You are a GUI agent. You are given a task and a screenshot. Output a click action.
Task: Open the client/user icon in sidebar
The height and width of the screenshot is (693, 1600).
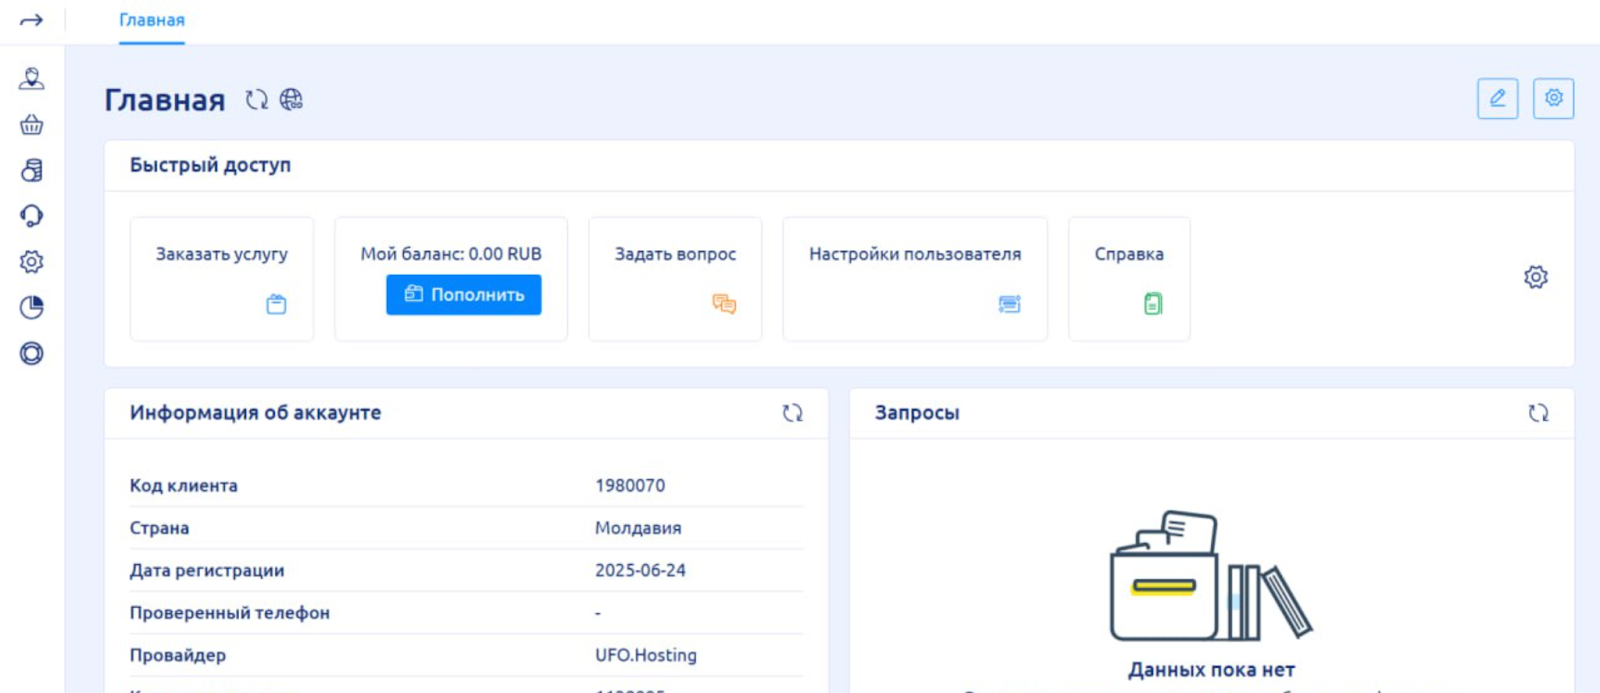pyautogui.click(x=32, y=79)
